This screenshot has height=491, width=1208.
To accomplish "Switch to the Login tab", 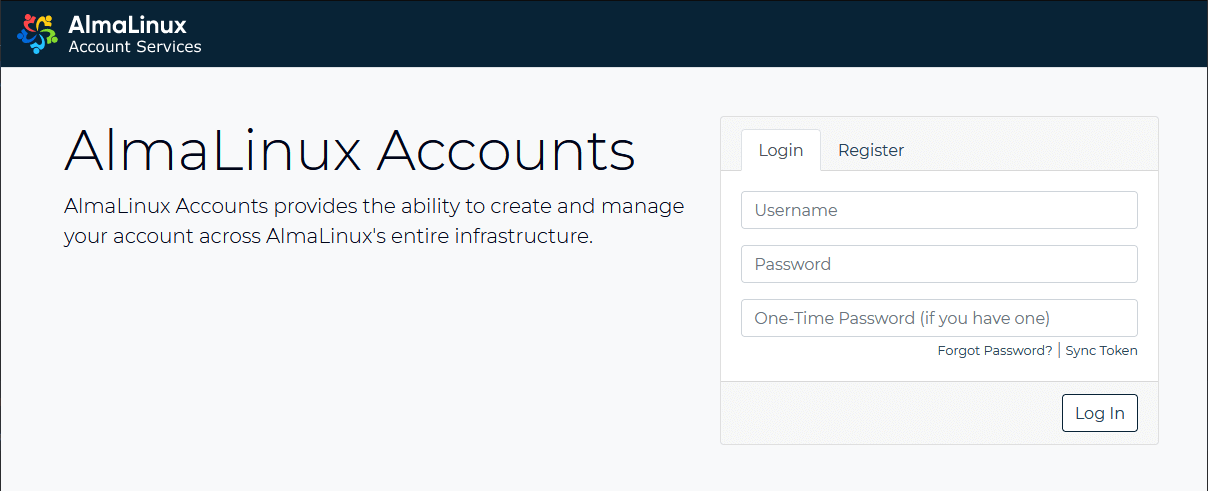I will [780, 150].
